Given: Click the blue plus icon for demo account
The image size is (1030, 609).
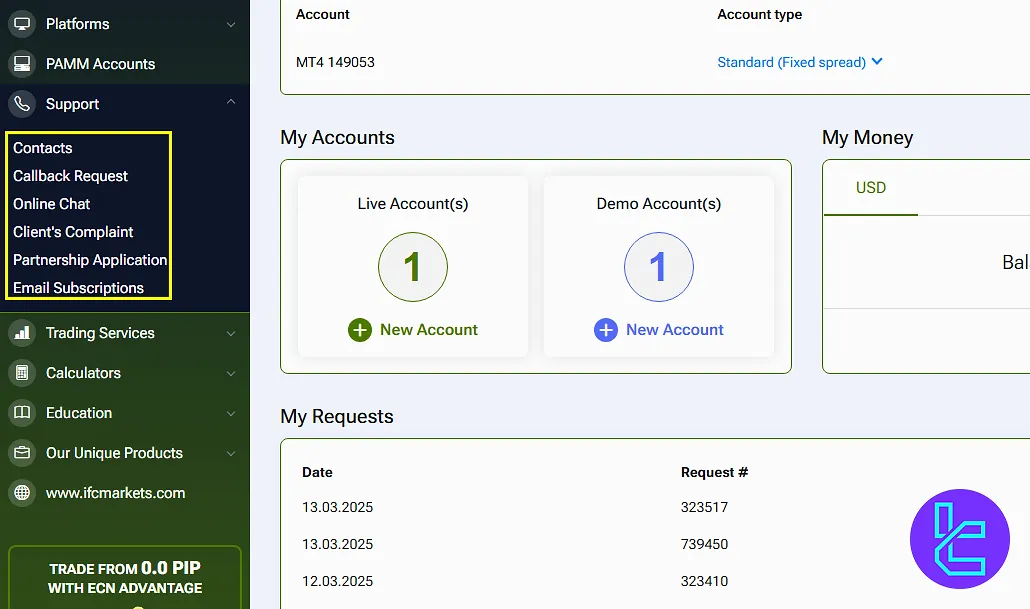Looking at the screenshot, I should tap(606, 330).
